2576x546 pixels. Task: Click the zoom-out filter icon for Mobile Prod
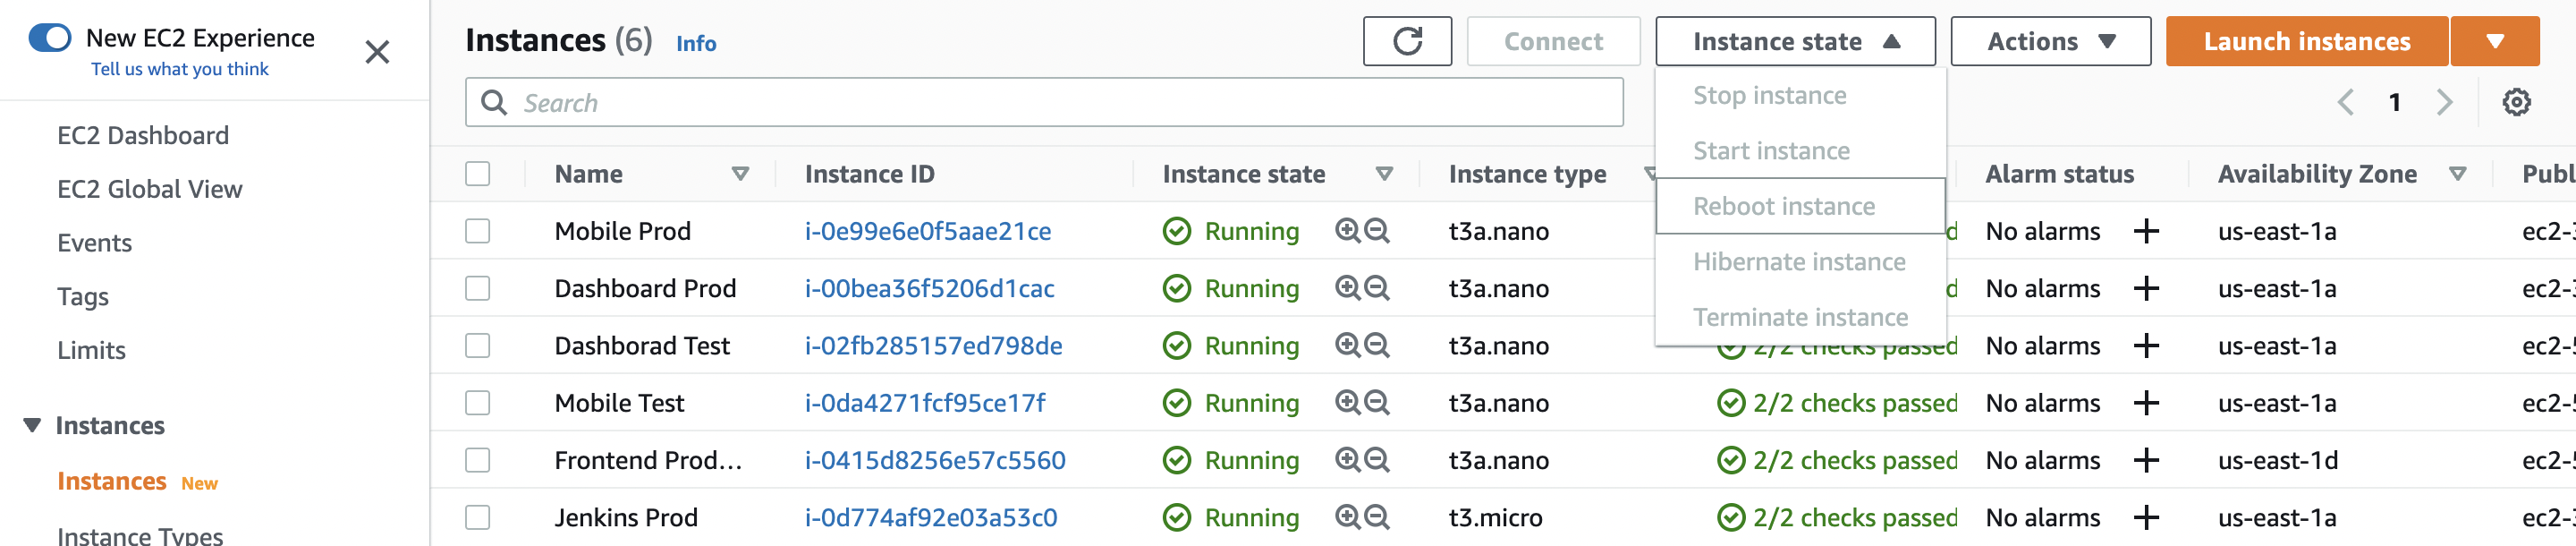click(1377, 231)
